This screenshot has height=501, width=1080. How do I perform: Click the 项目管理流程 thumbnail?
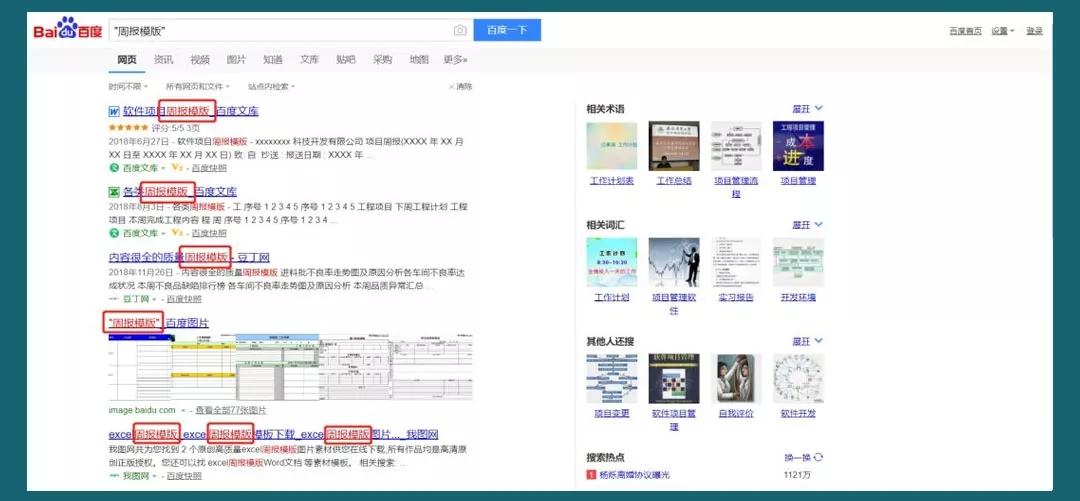pyautogui.click(x=736, y=146)
